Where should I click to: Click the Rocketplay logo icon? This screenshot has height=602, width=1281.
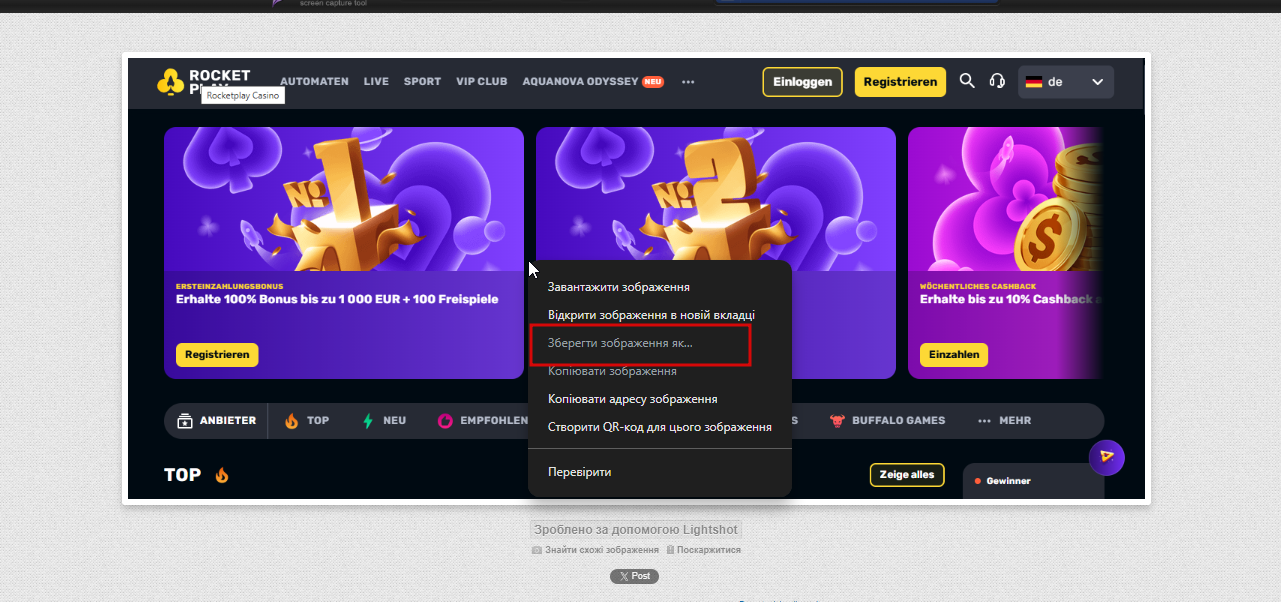point(170,82)
